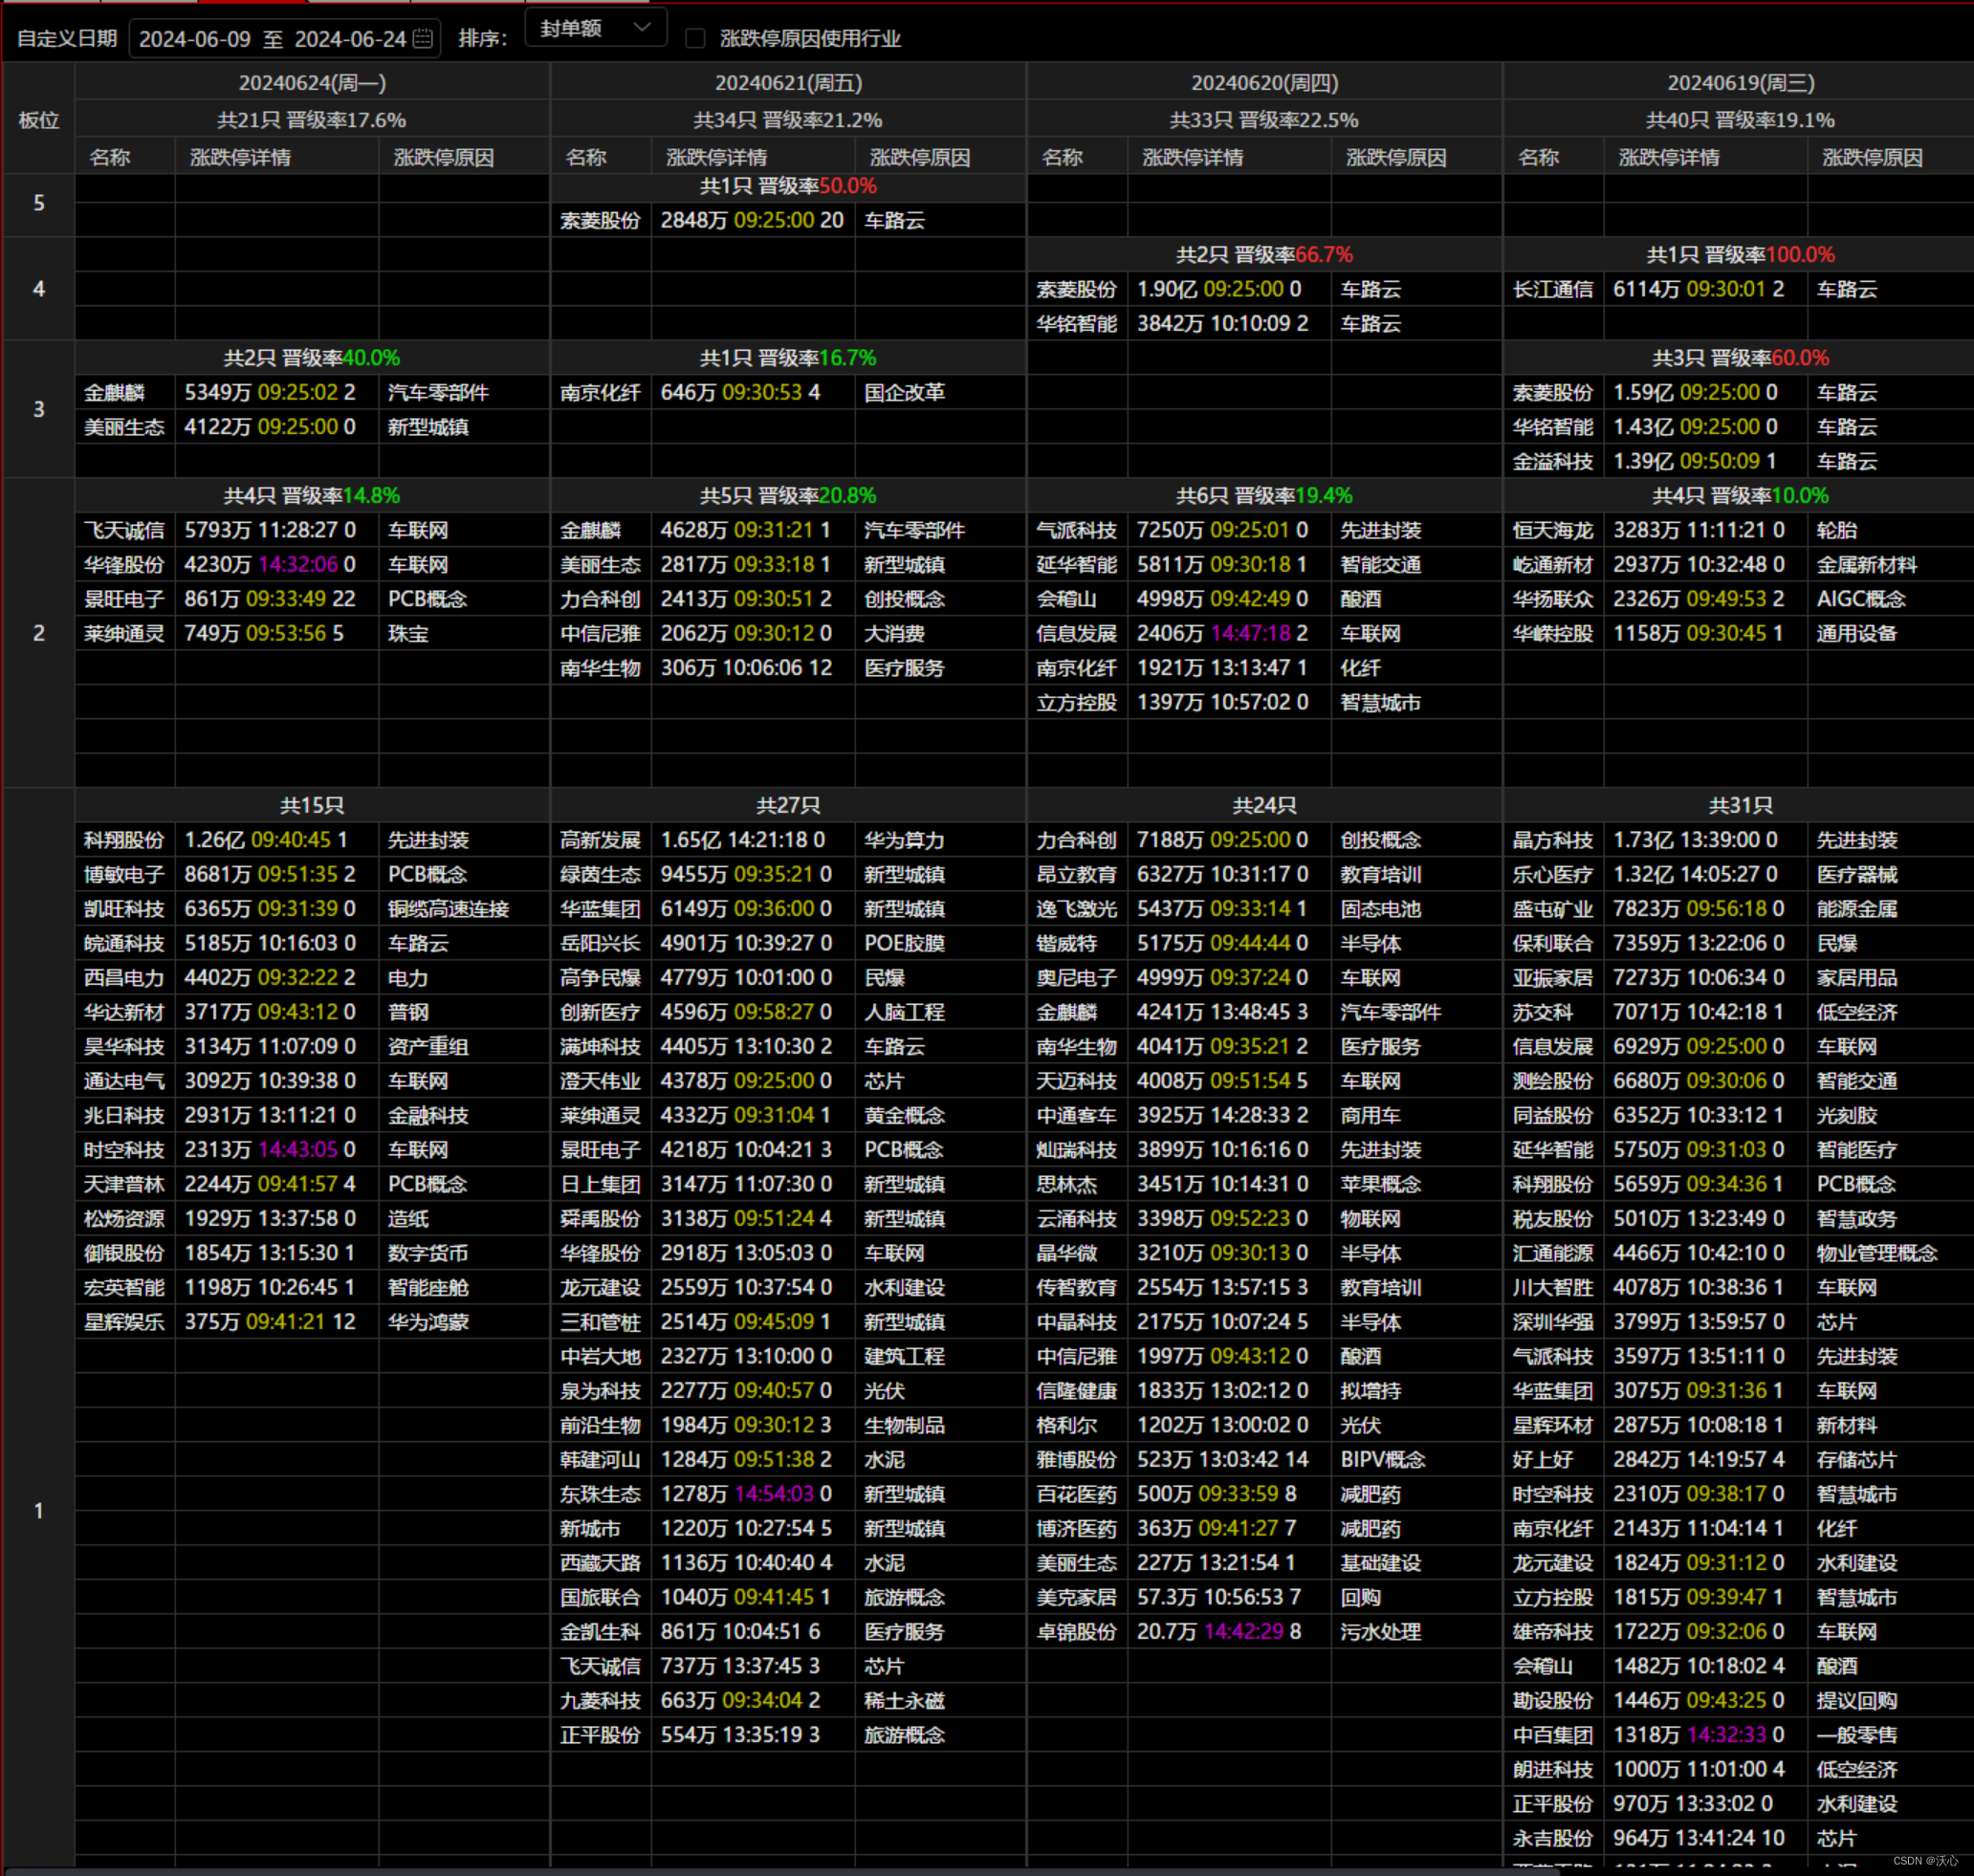
Task: Click the 板位 header cell
Action: 39,120
